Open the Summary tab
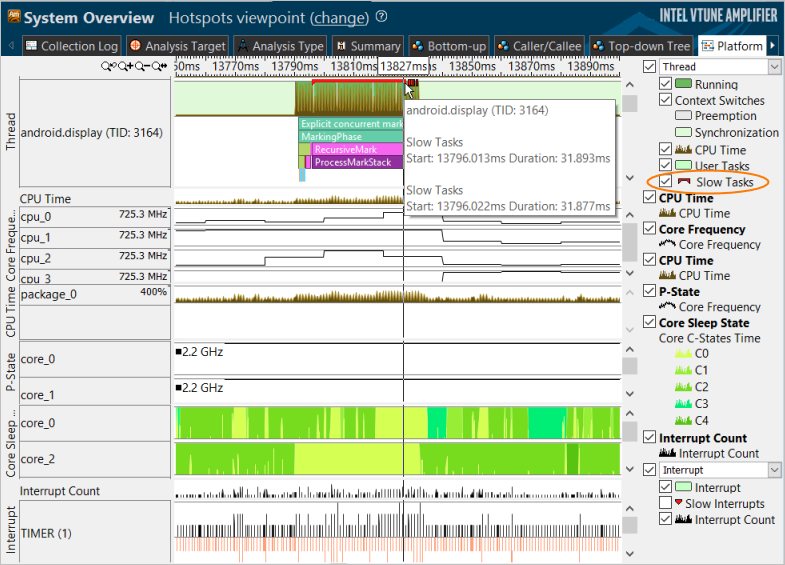The image size is (785, 565). [x=368, y=46]
